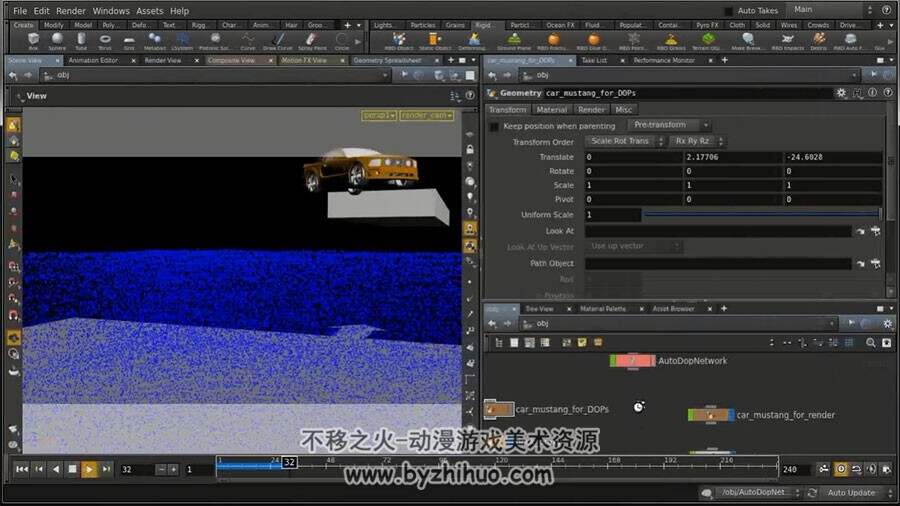Expand scene view obj path dropdown
Viewport: 900px width, 506px height.
tap(385, 75)
